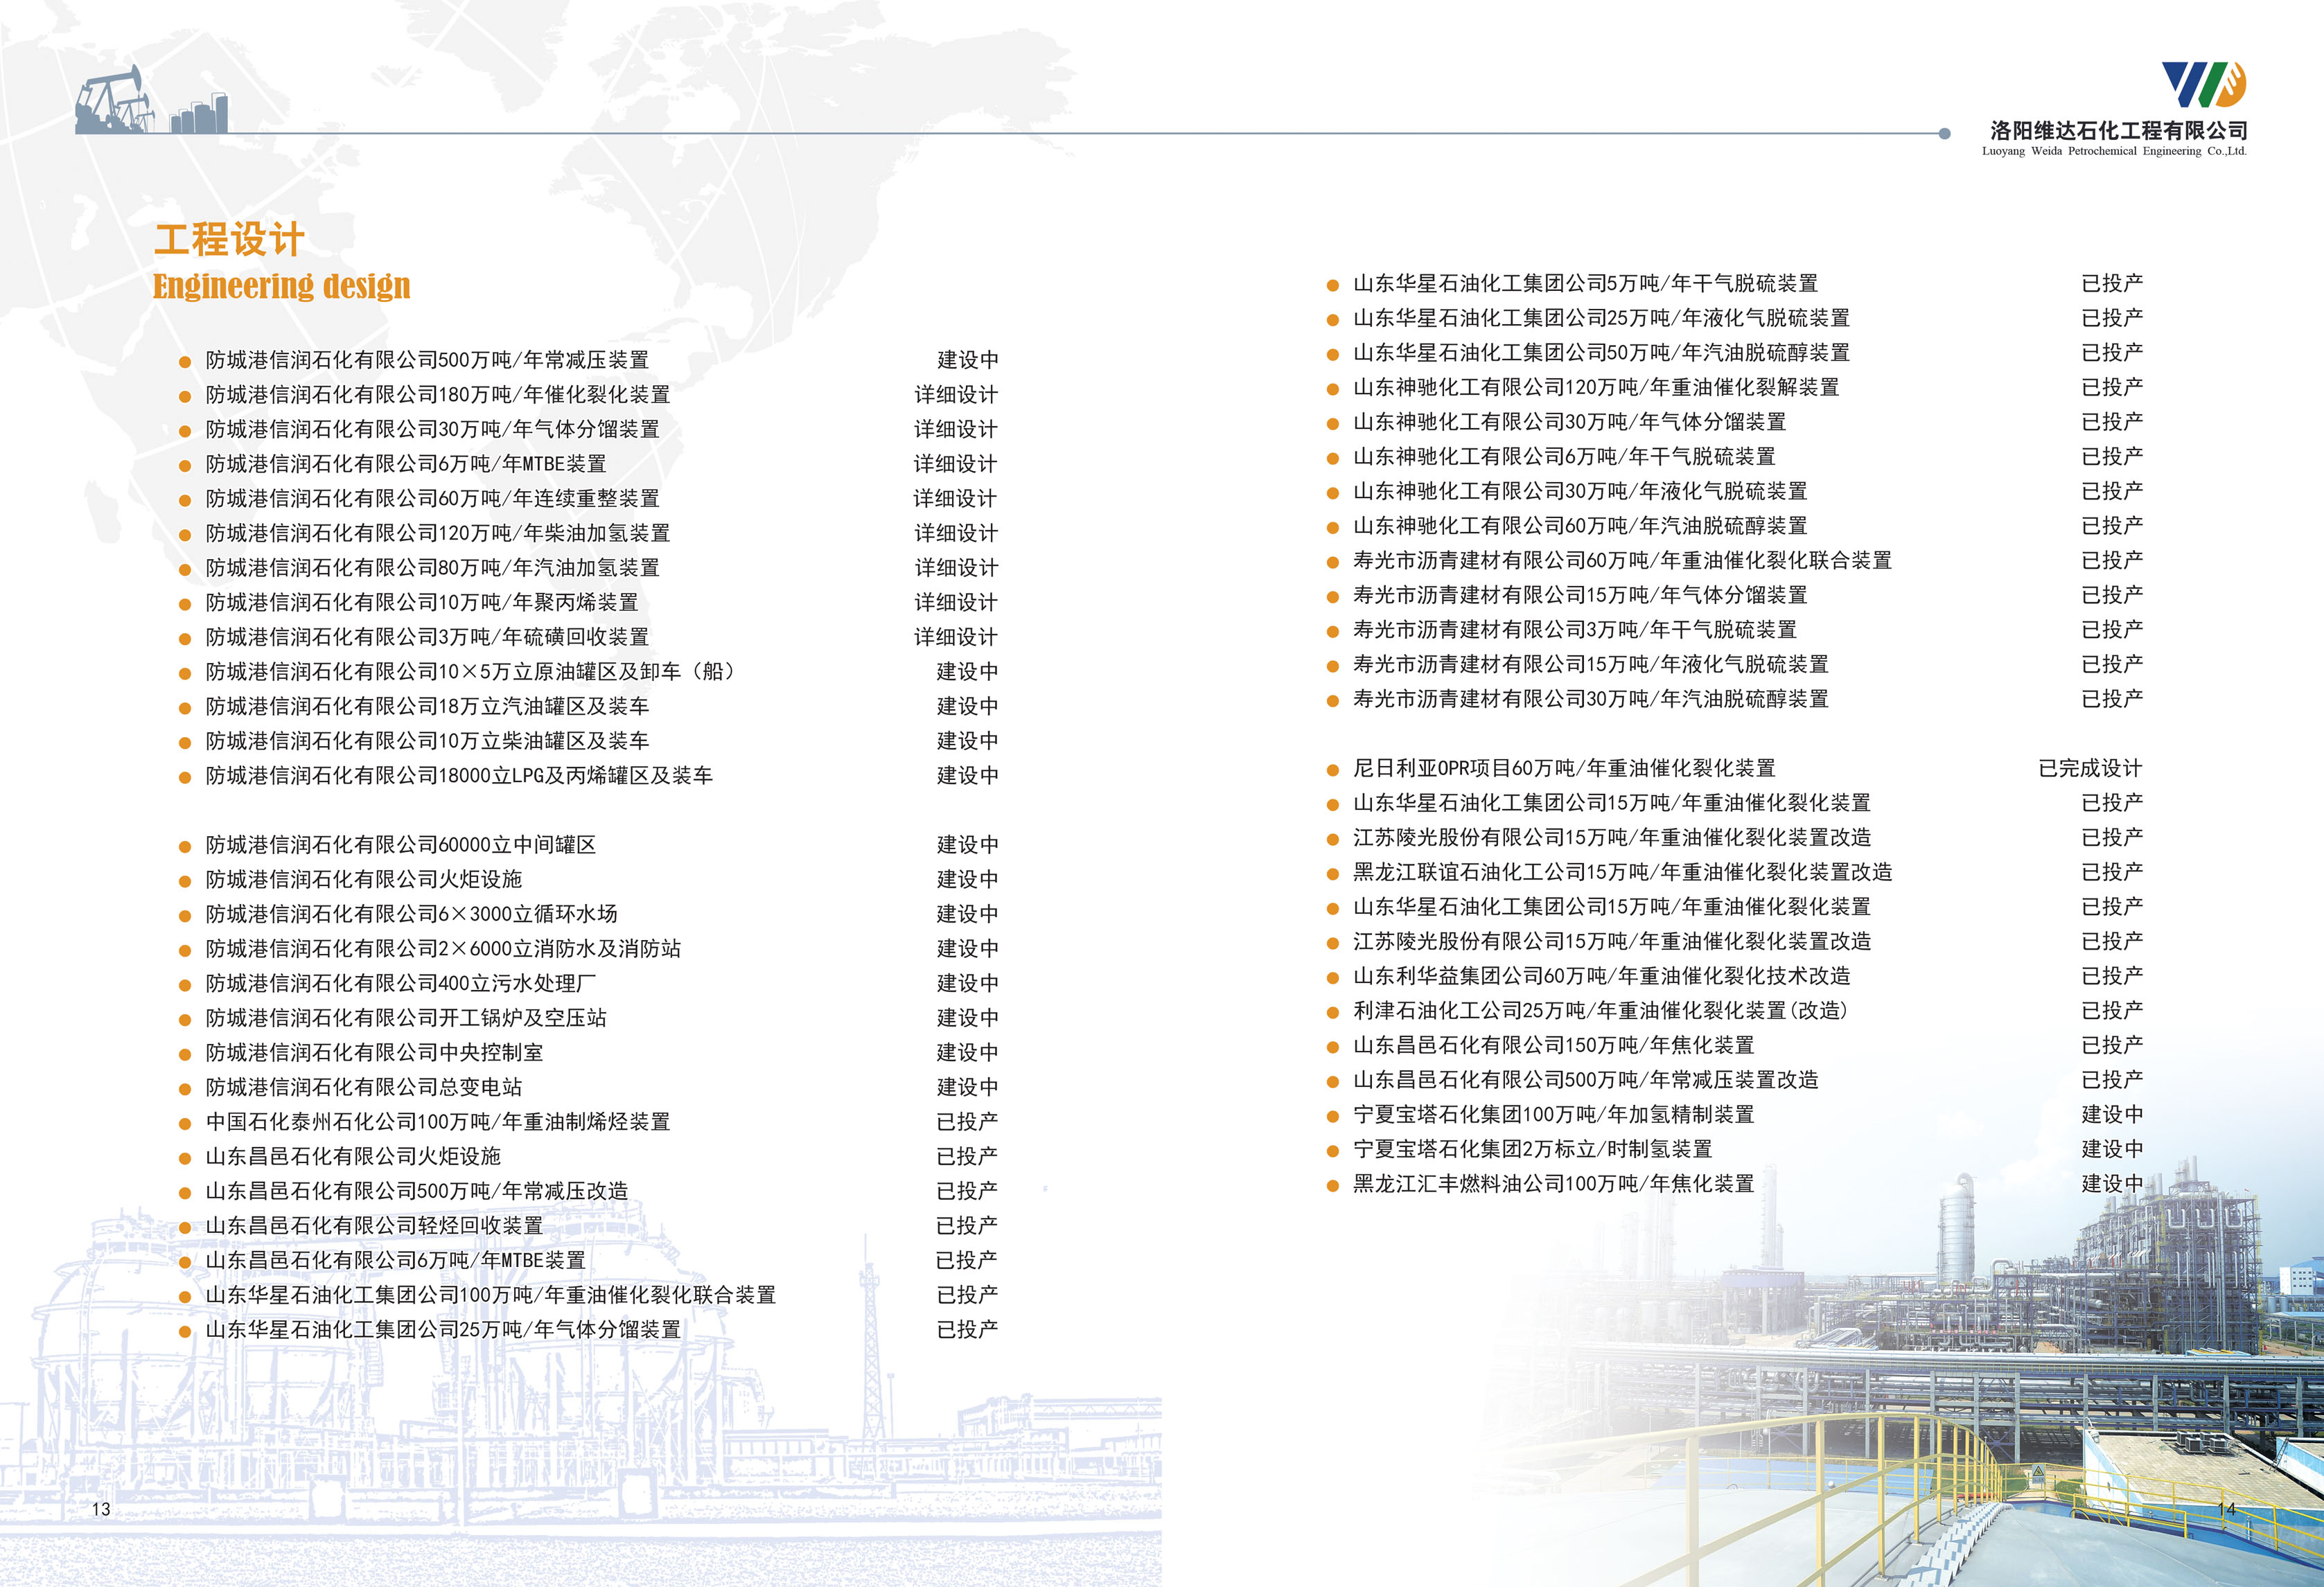Click 建设中 status of 18万立汽油罐区及装车 row
Viewport: 2324px width, 1587px height.
point(967,706)
